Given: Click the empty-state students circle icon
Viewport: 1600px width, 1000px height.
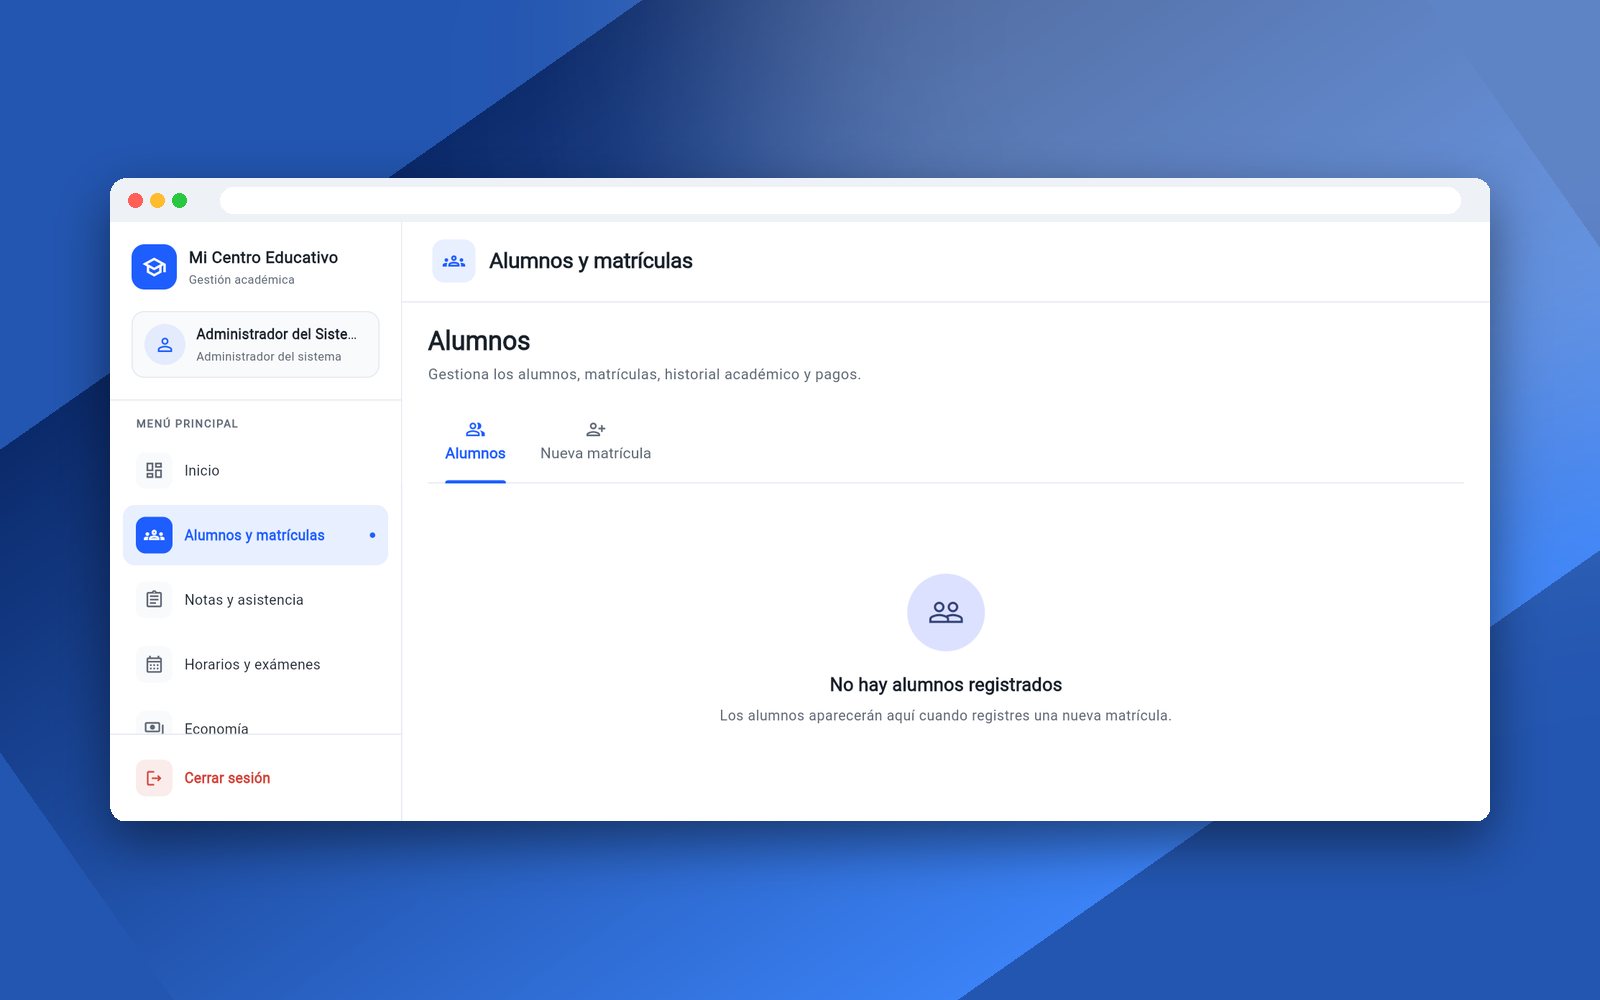Looking at the screenshot, I should tap(946, 612).
